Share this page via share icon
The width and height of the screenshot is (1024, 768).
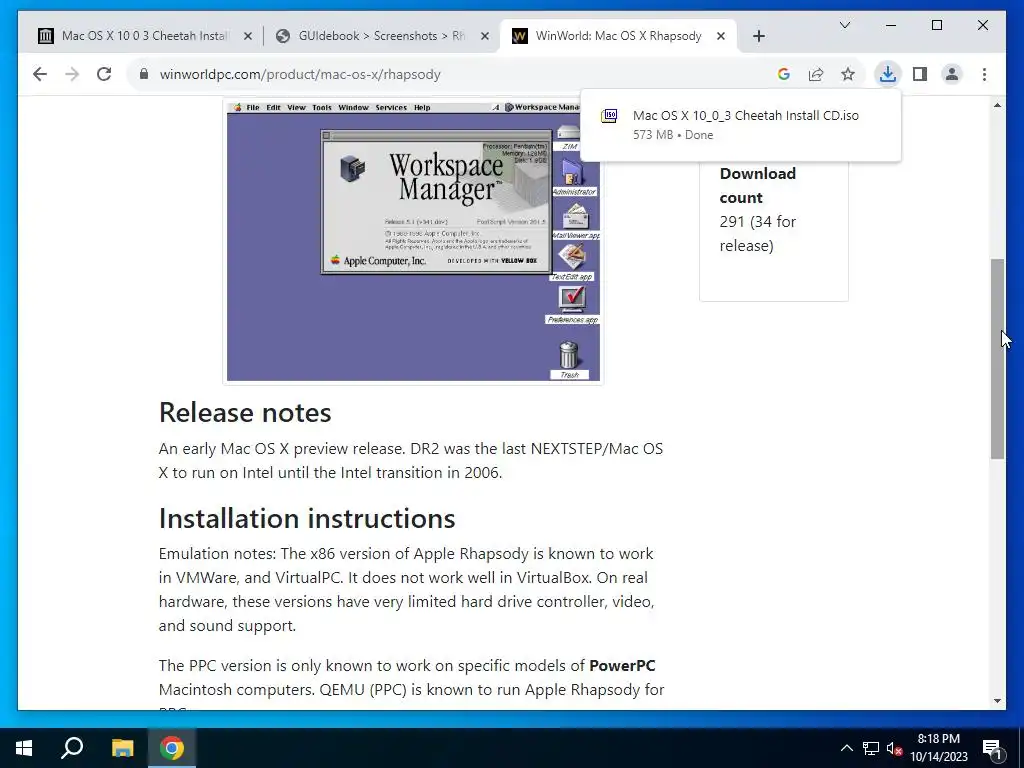point(816,74)
